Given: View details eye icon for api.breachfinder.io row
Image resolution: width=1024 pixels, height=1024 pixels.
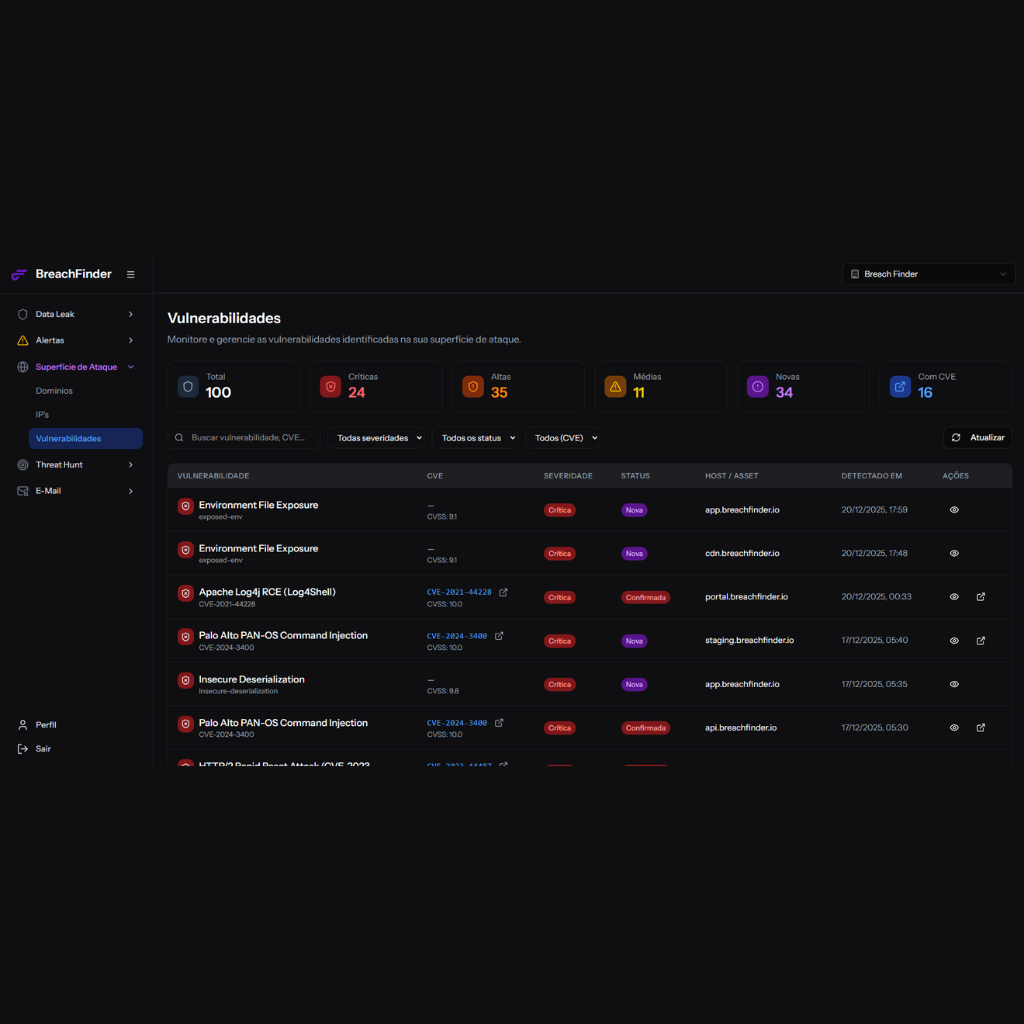Looking at the screenshot, I should point(954,728).
